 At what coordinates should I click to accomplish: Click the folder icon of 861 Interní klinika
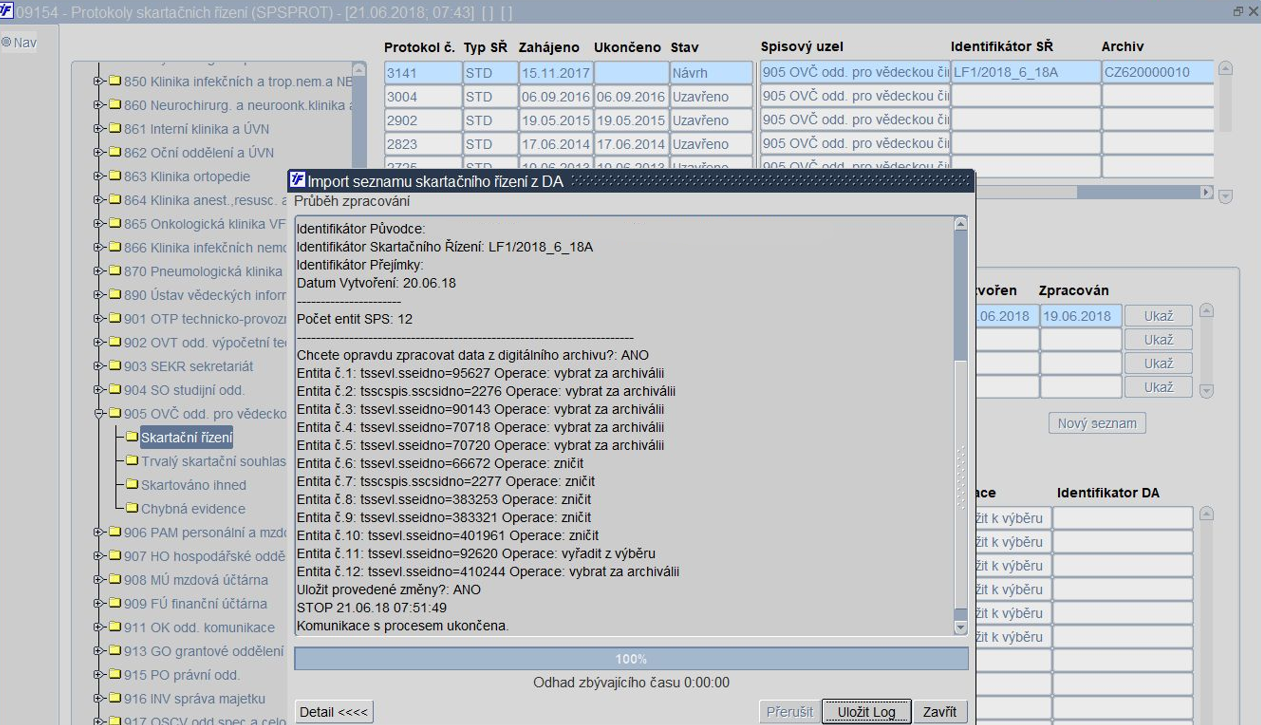(x=114, y=129)
